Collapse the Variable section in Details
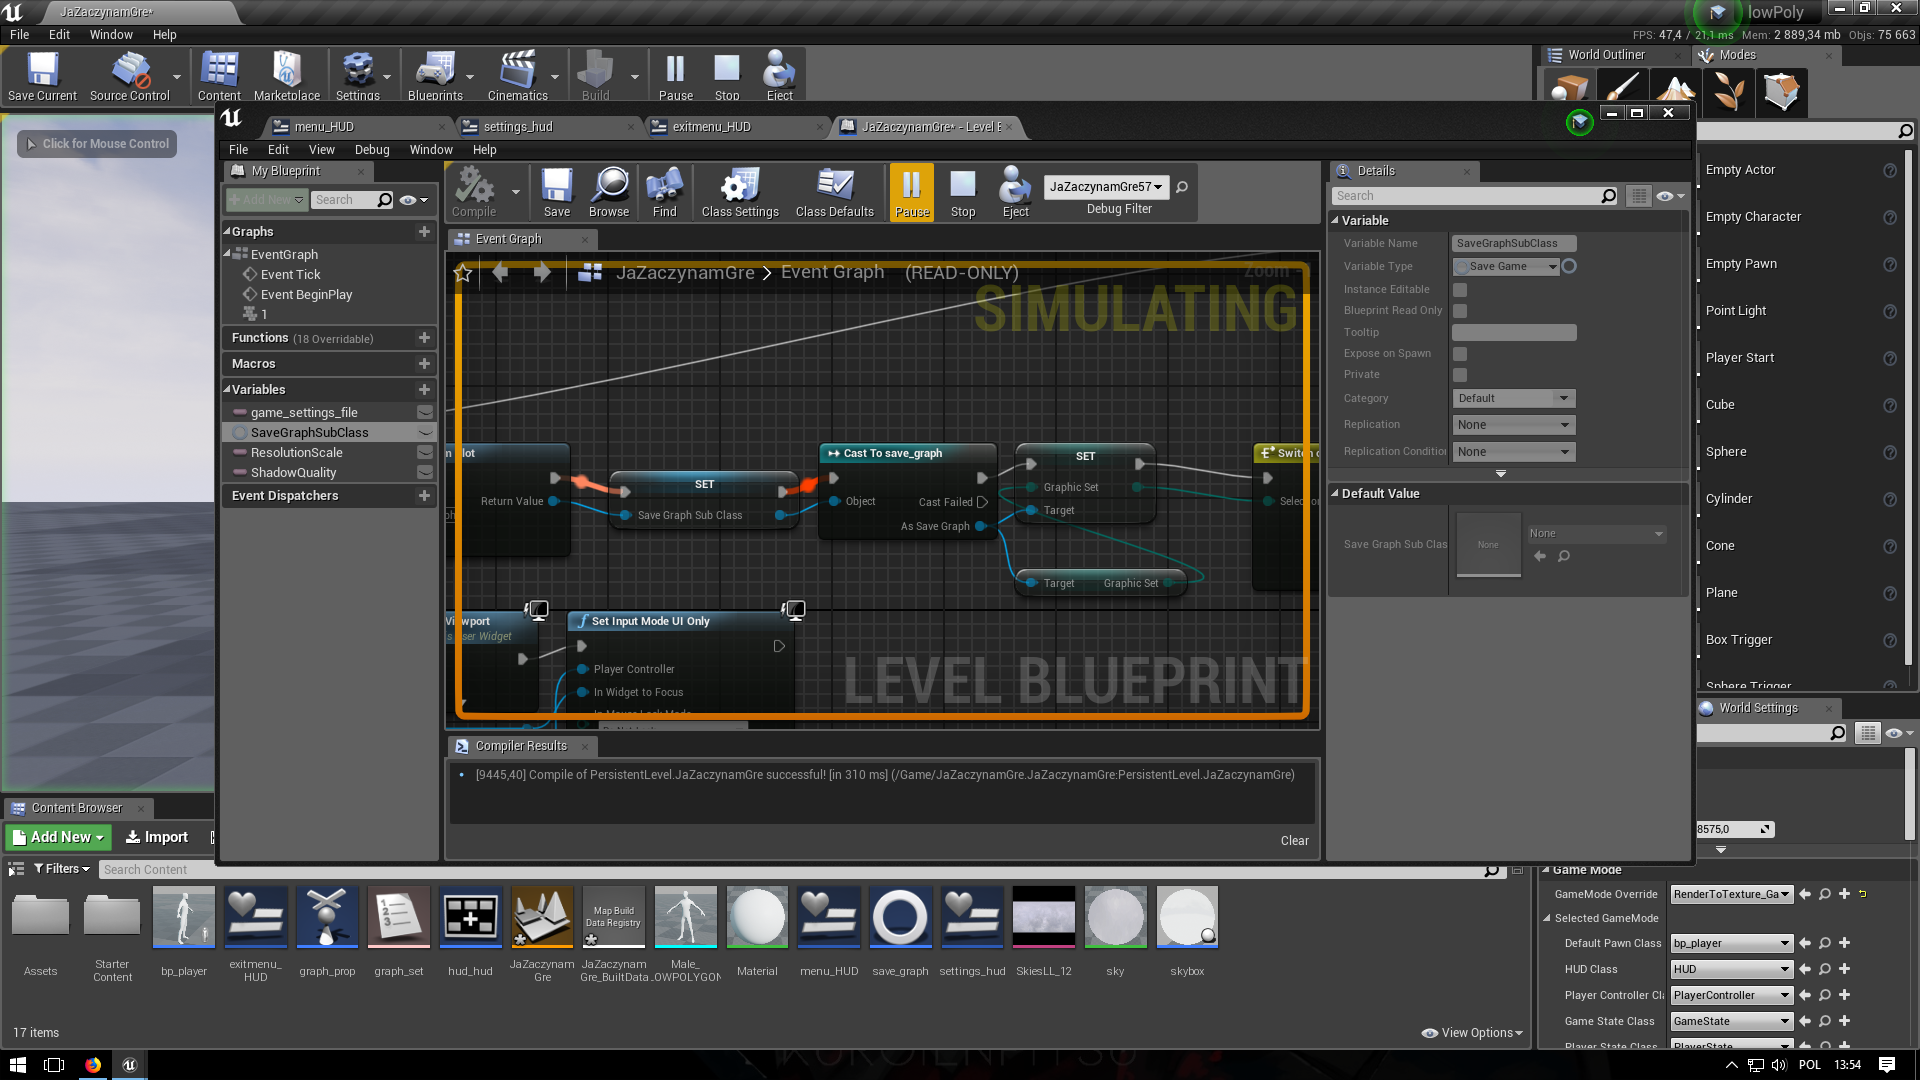This screenshot has width=1920, height=1080. (x=1335, y=220)
